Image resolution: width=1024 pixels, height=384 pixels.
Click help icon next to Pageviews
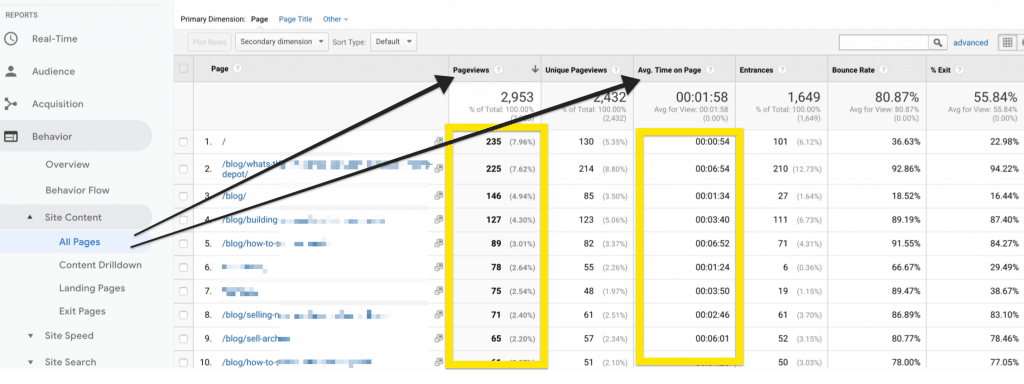[x=498, y=70]
